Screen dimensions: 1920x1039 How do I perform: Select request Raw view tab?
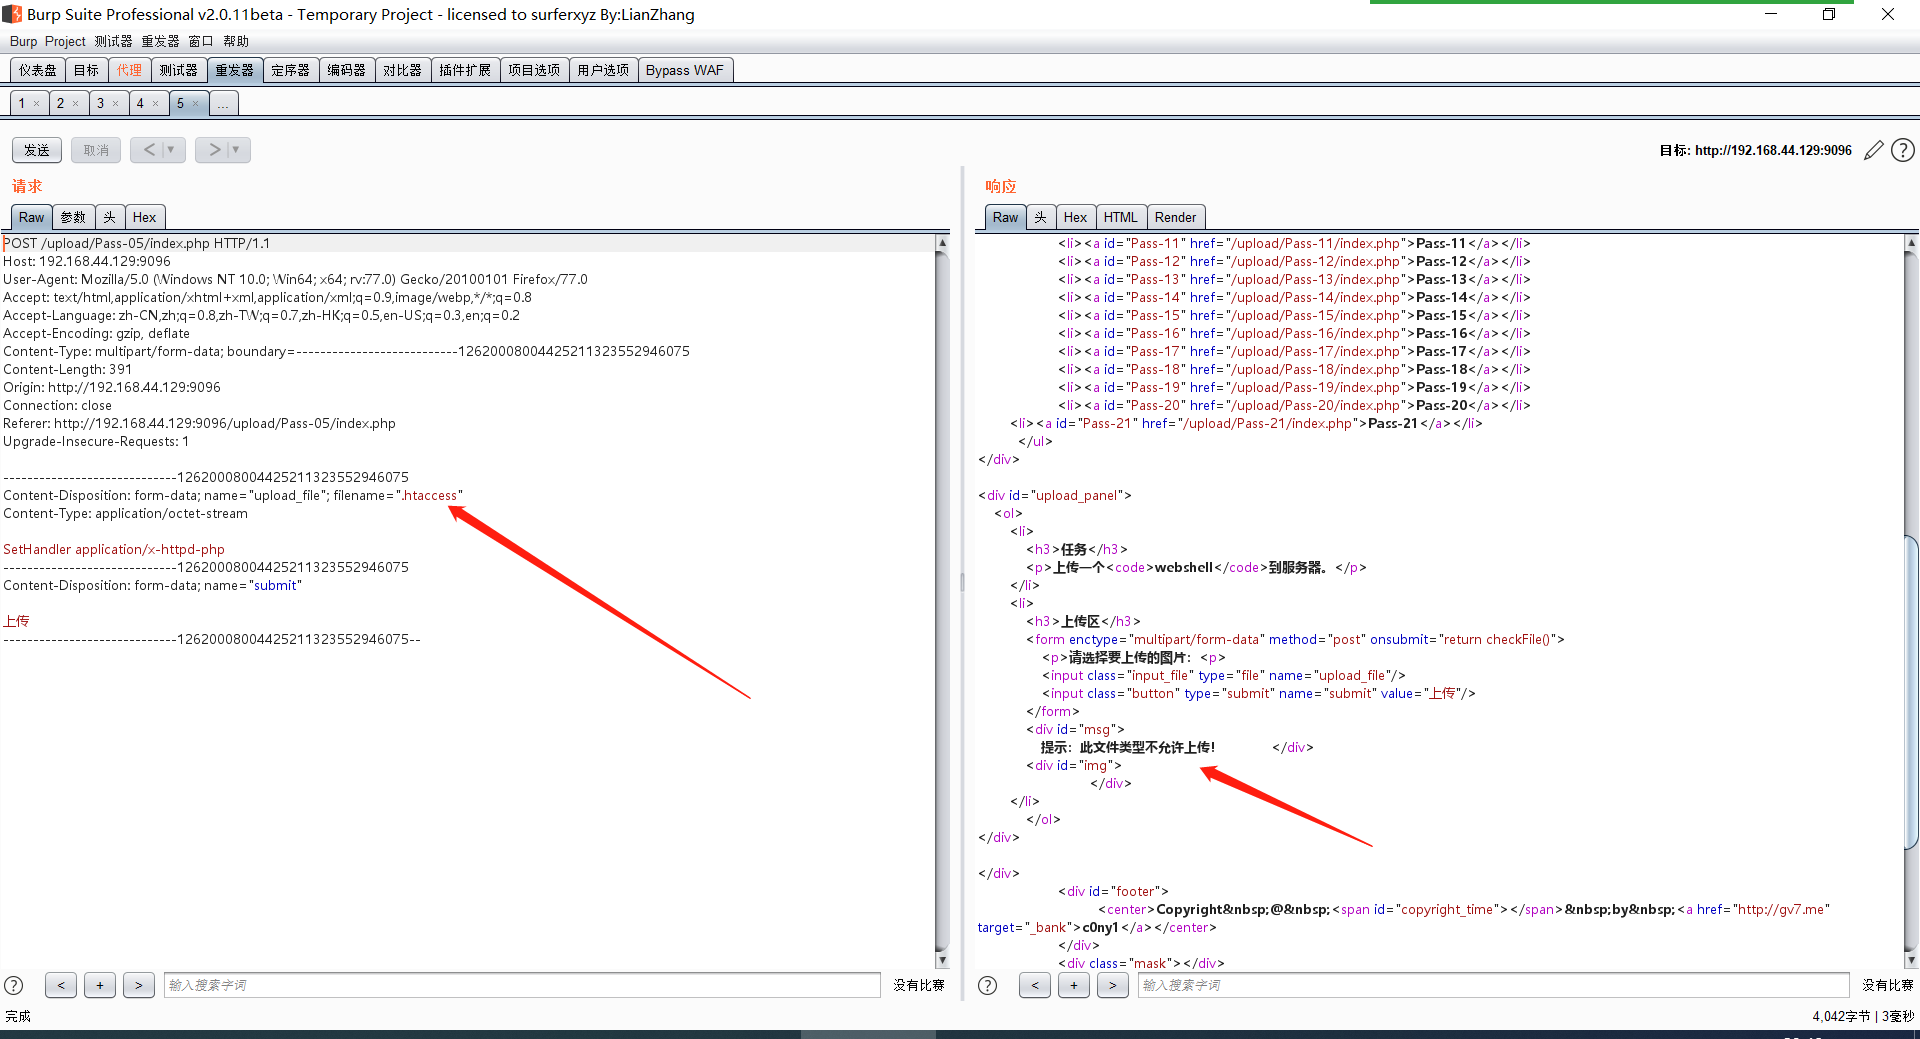[32, 217]
